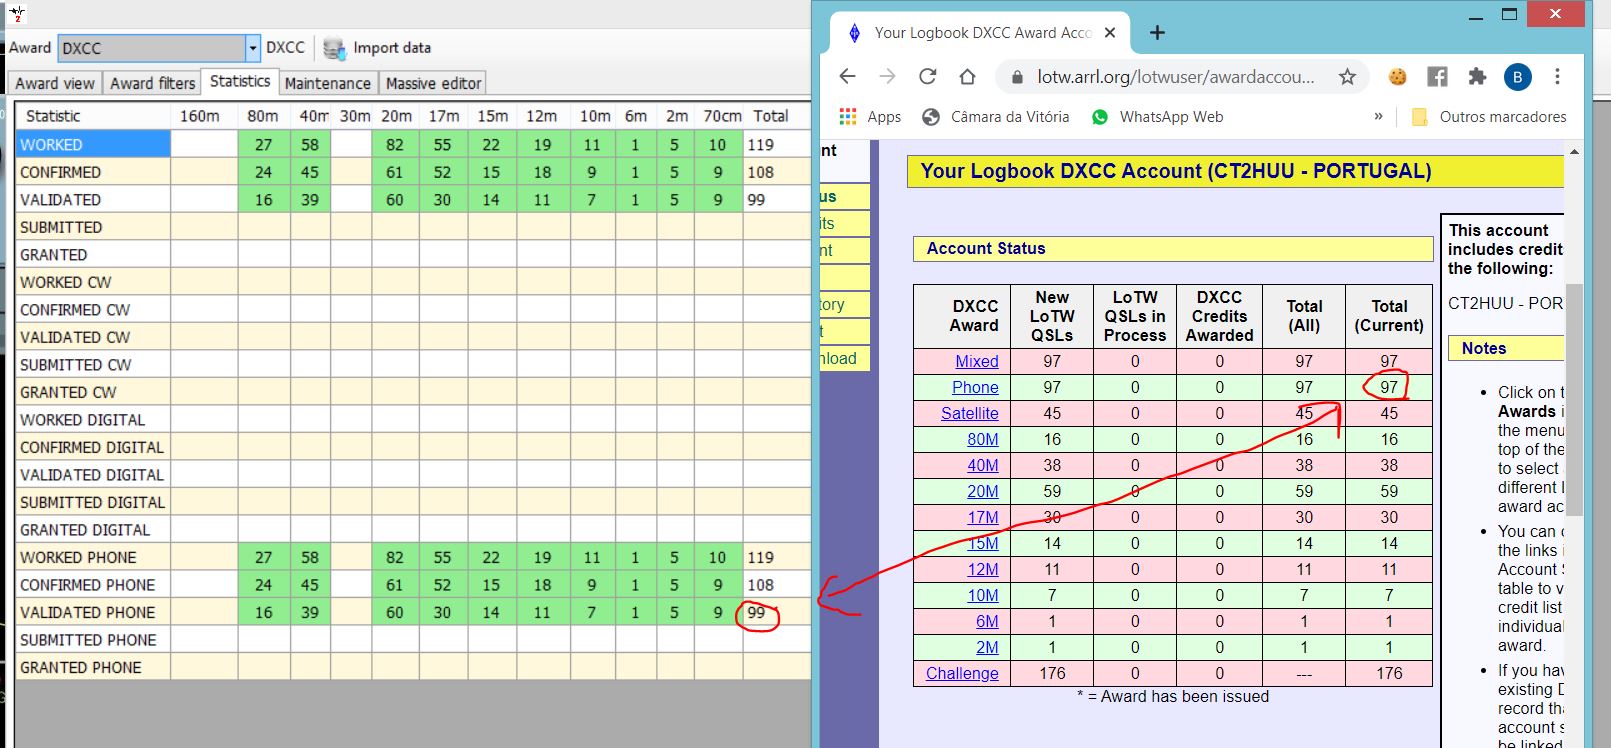Reload the LoTW page

[928, 76]
